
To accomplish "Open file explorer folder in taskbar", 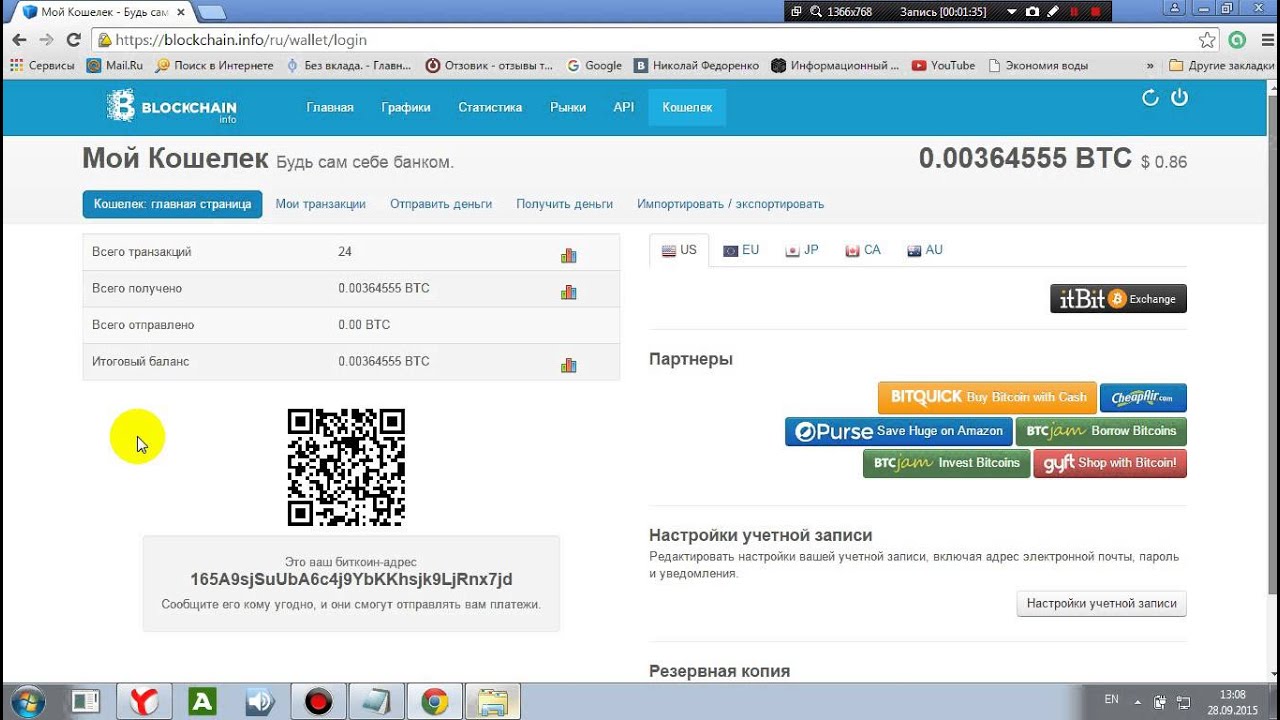I will [x=492, y=701].
